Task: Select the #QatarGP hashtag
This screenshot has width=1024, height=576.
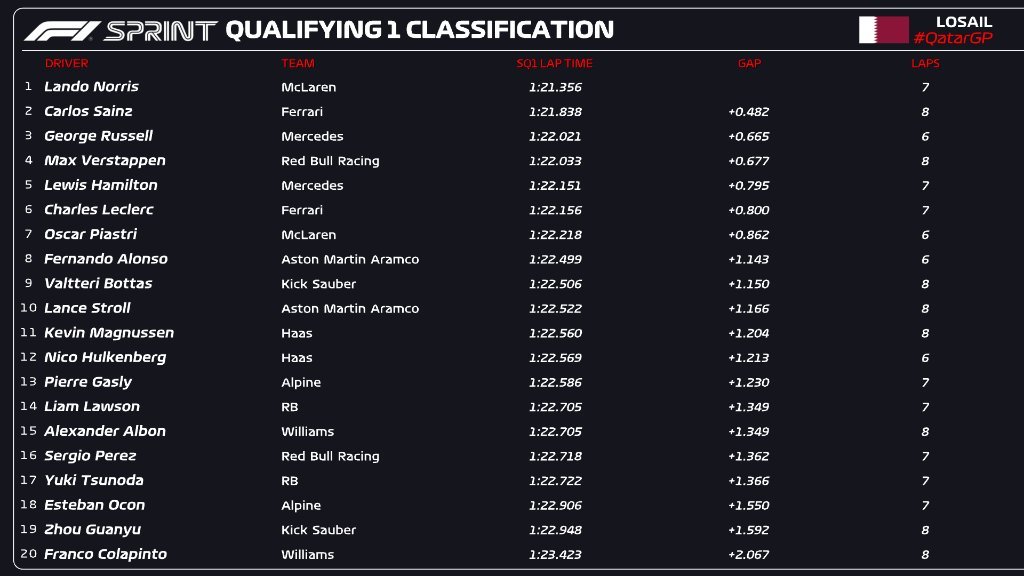Action: coord(952,38)
